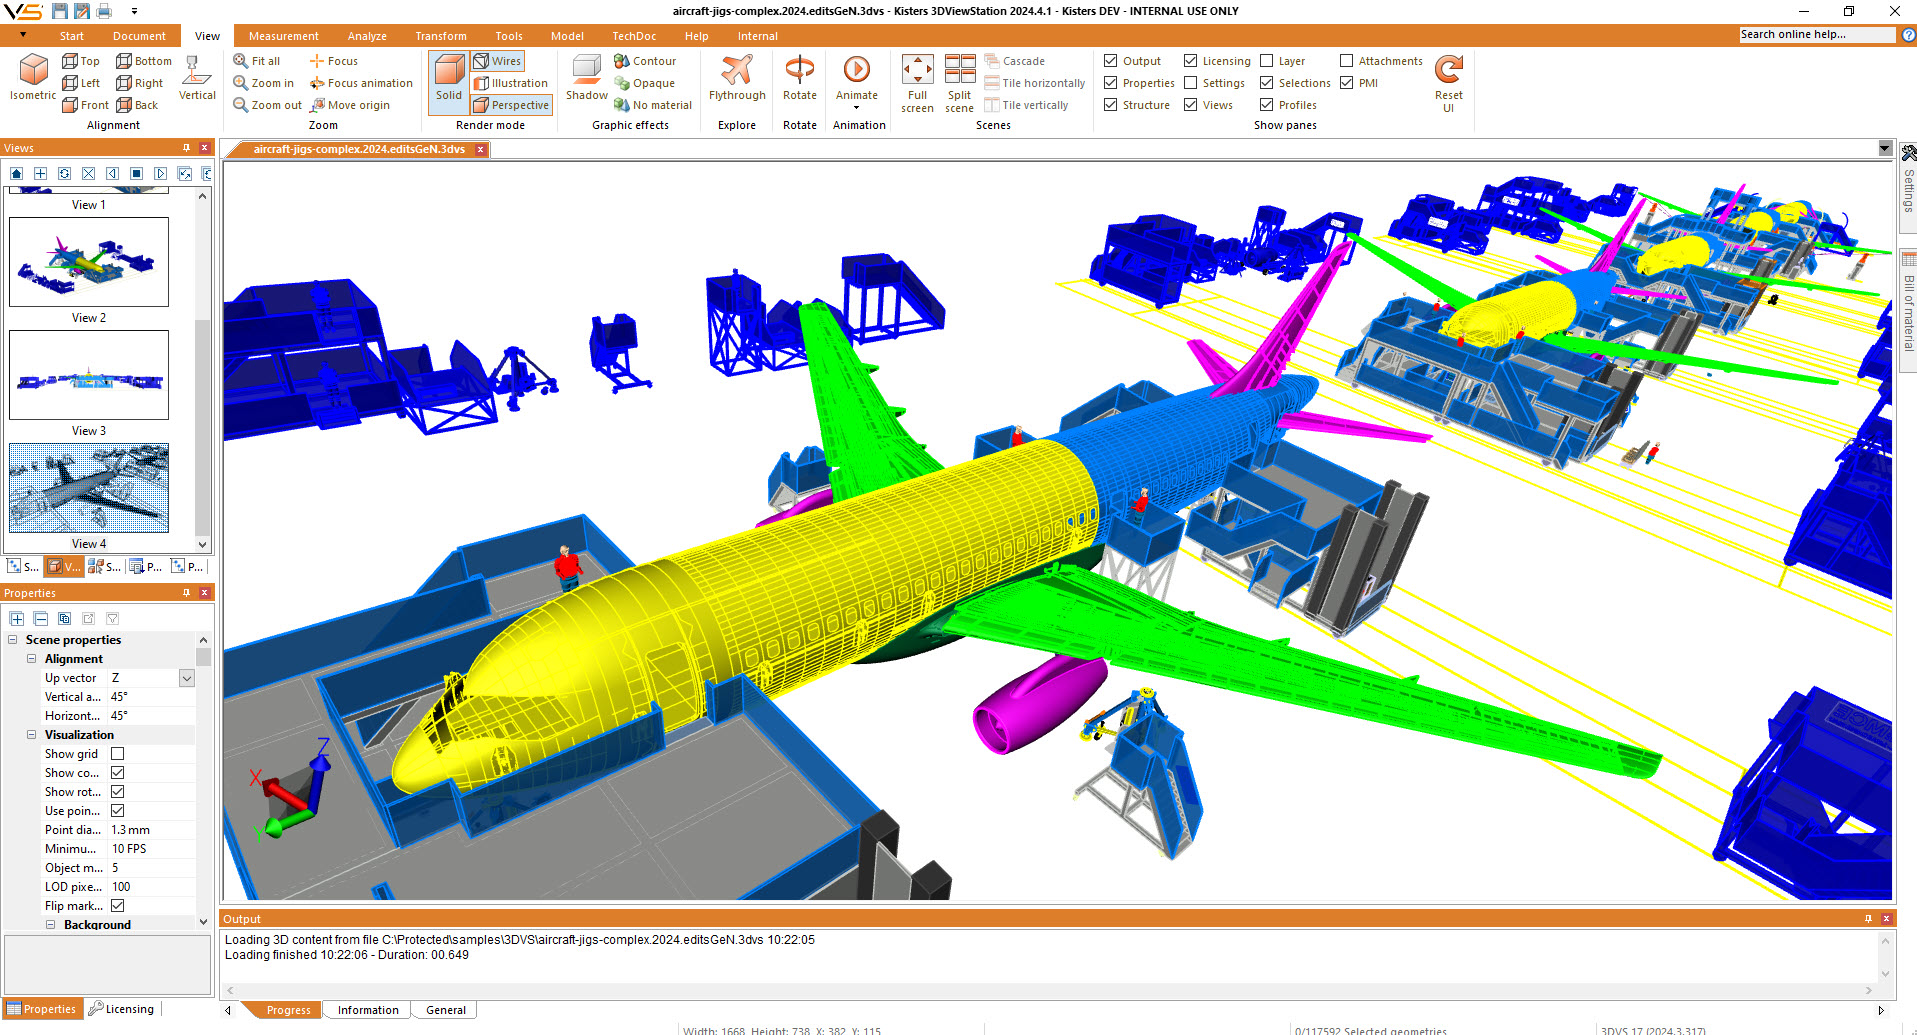The image size is (1917, 1035).
Task: Collapse the Scene properties group
Action: tap(12, 640)
